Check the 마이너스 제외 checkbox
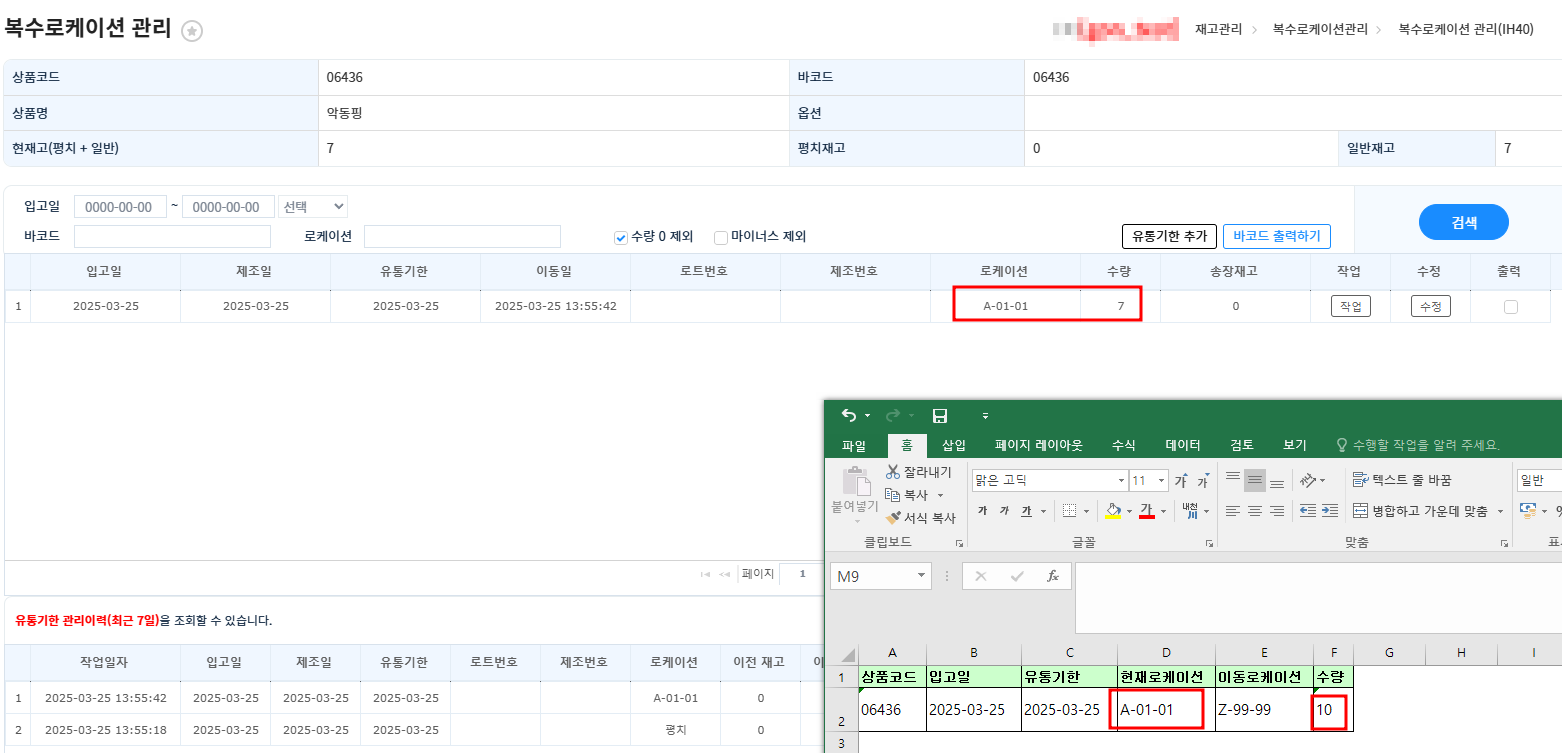 [x=720, y=237]
